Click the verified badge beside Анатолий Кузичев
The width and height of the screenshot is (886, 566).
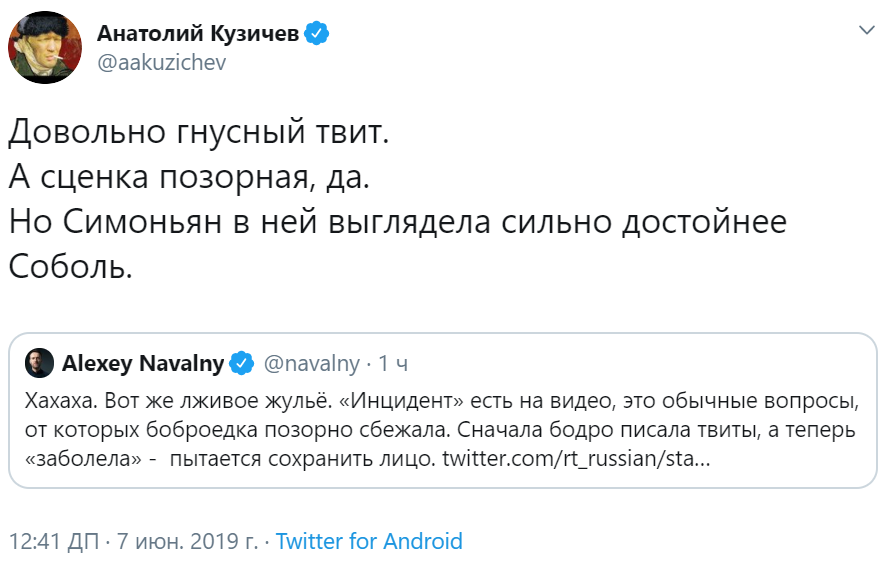(x=317, y=34)
